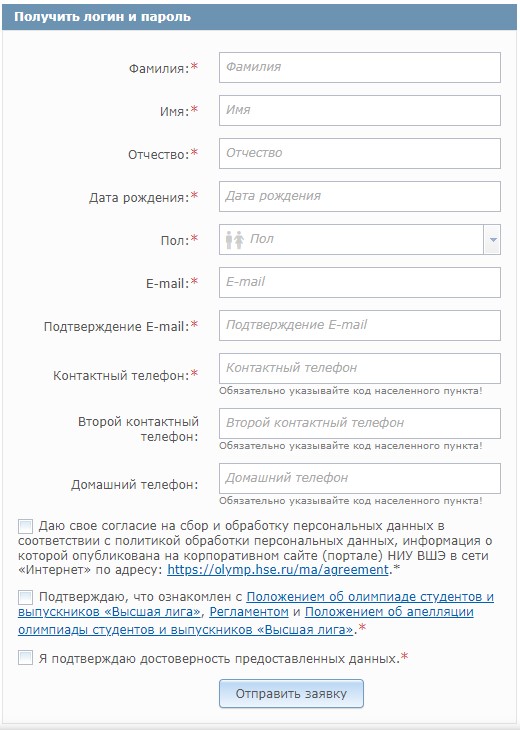
Task: Open the Регламентом link
Action: 249,612
